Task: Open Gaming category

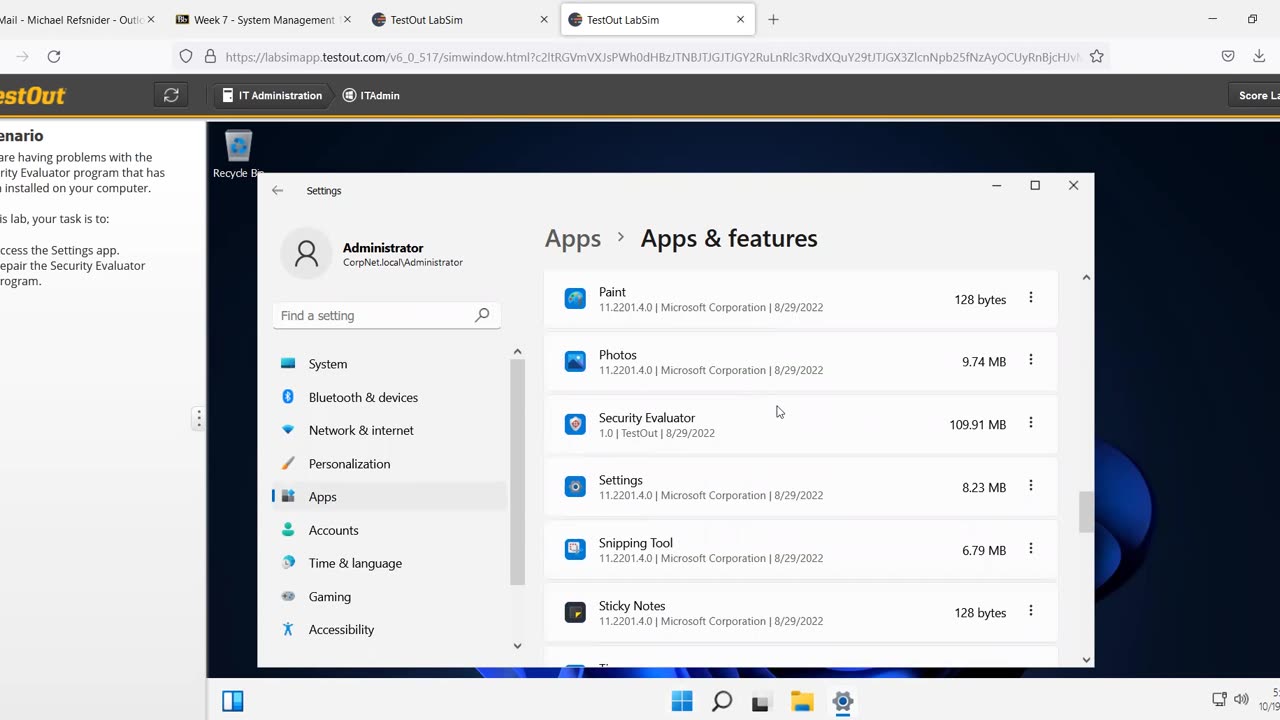Action: pyautogui.click(x=389, y=597)
